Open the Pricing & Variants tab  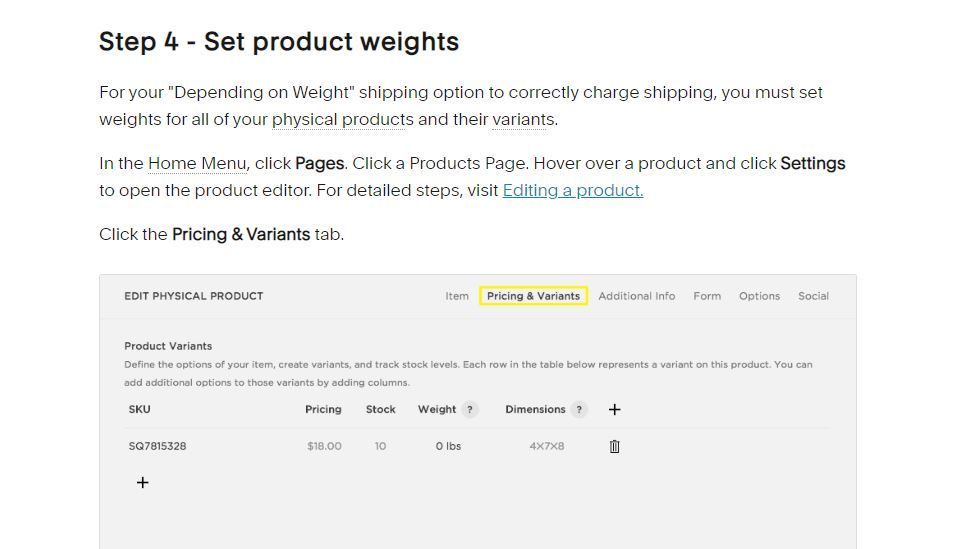pyautogui.click(x=533, y=296)
